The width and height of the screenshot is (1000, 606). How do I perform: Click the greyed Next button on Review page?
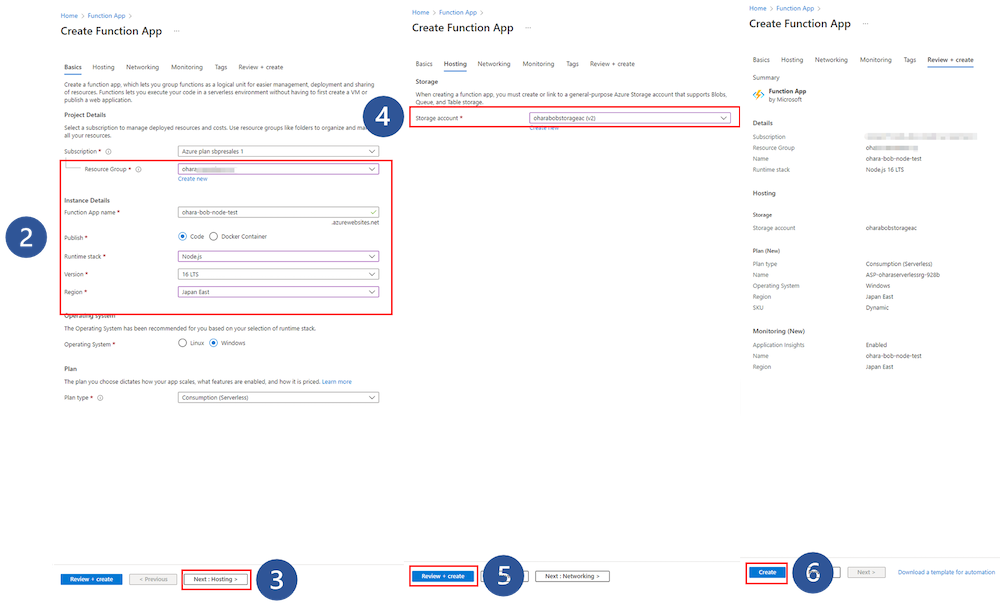coord(866,572)
